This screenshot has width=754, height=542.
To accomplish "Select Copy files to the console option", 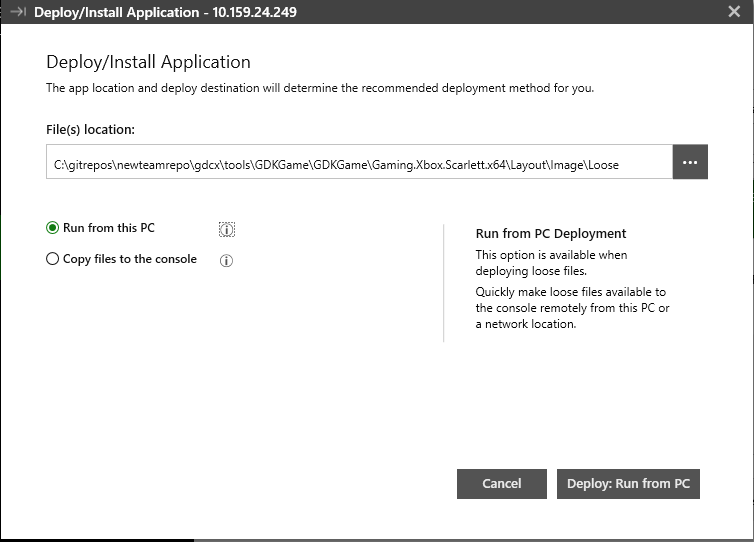I will [x=52, y=259].
